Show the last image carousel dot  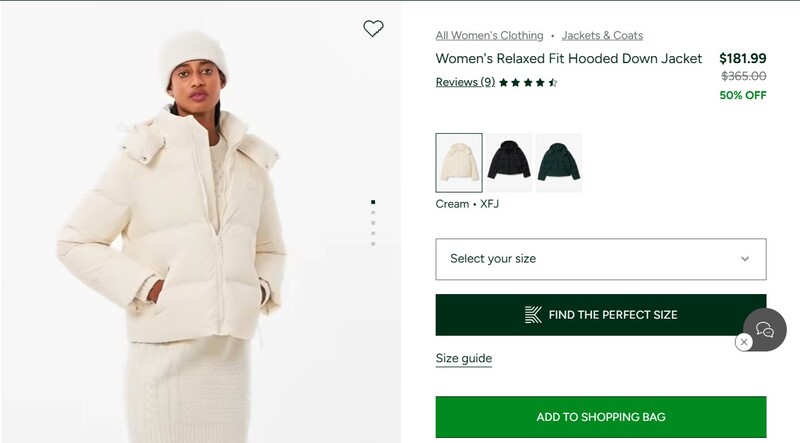tap(373, 243)
